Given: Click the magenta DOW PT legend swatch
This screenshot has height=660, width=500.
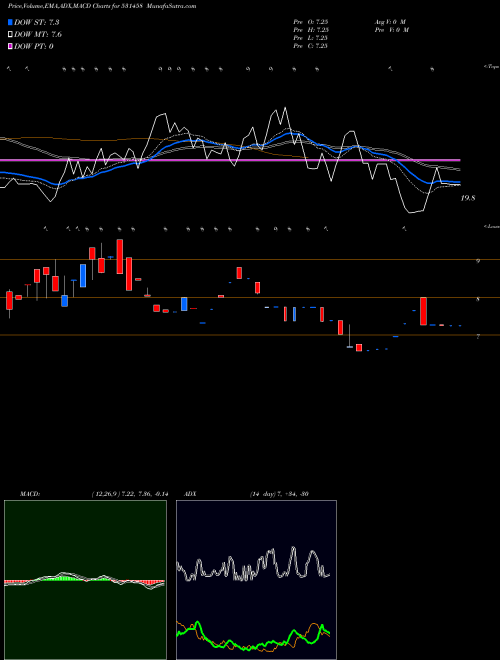Looking at the screenshot, I should (11, 46).
